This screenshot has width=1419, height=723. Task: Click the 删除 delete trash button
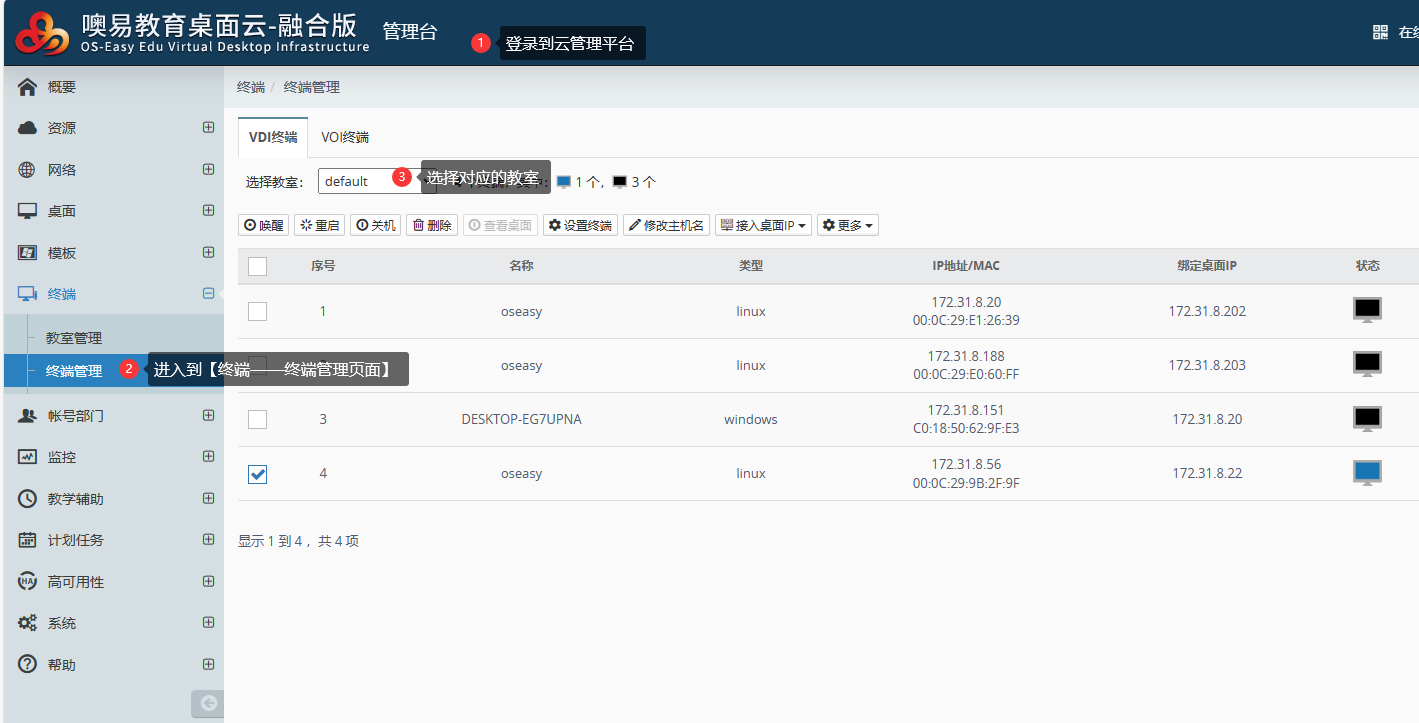431,225
